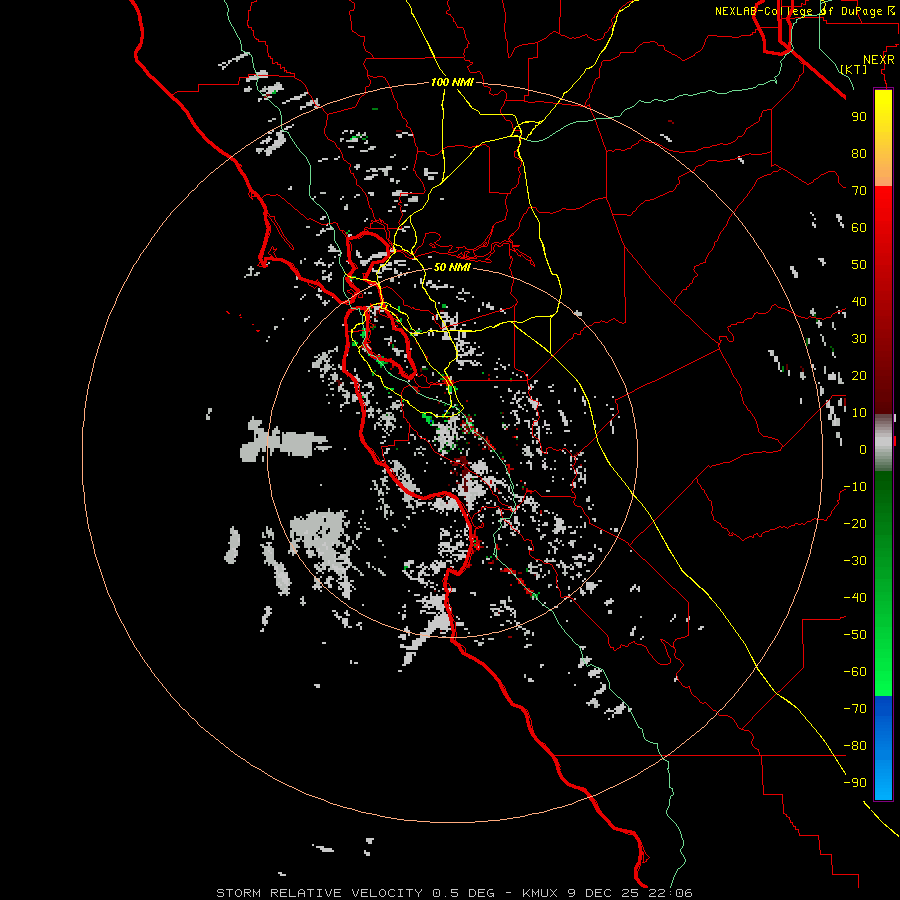900x900 pixels.
Task: Click the -40 value on the velocity scale
Action: (x=855, y=598)
